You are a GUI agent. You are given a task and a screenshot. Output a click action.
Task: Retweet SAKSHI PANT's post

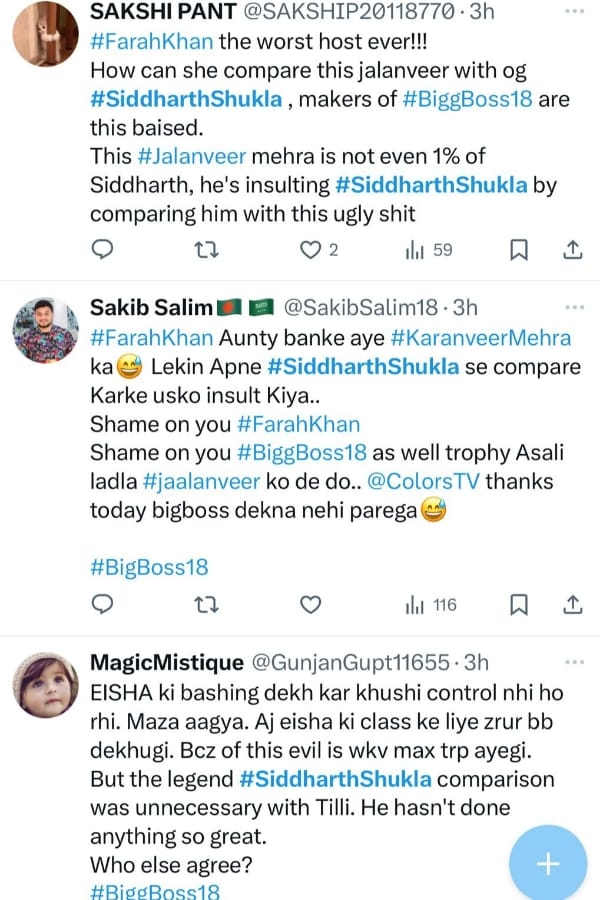206,249
